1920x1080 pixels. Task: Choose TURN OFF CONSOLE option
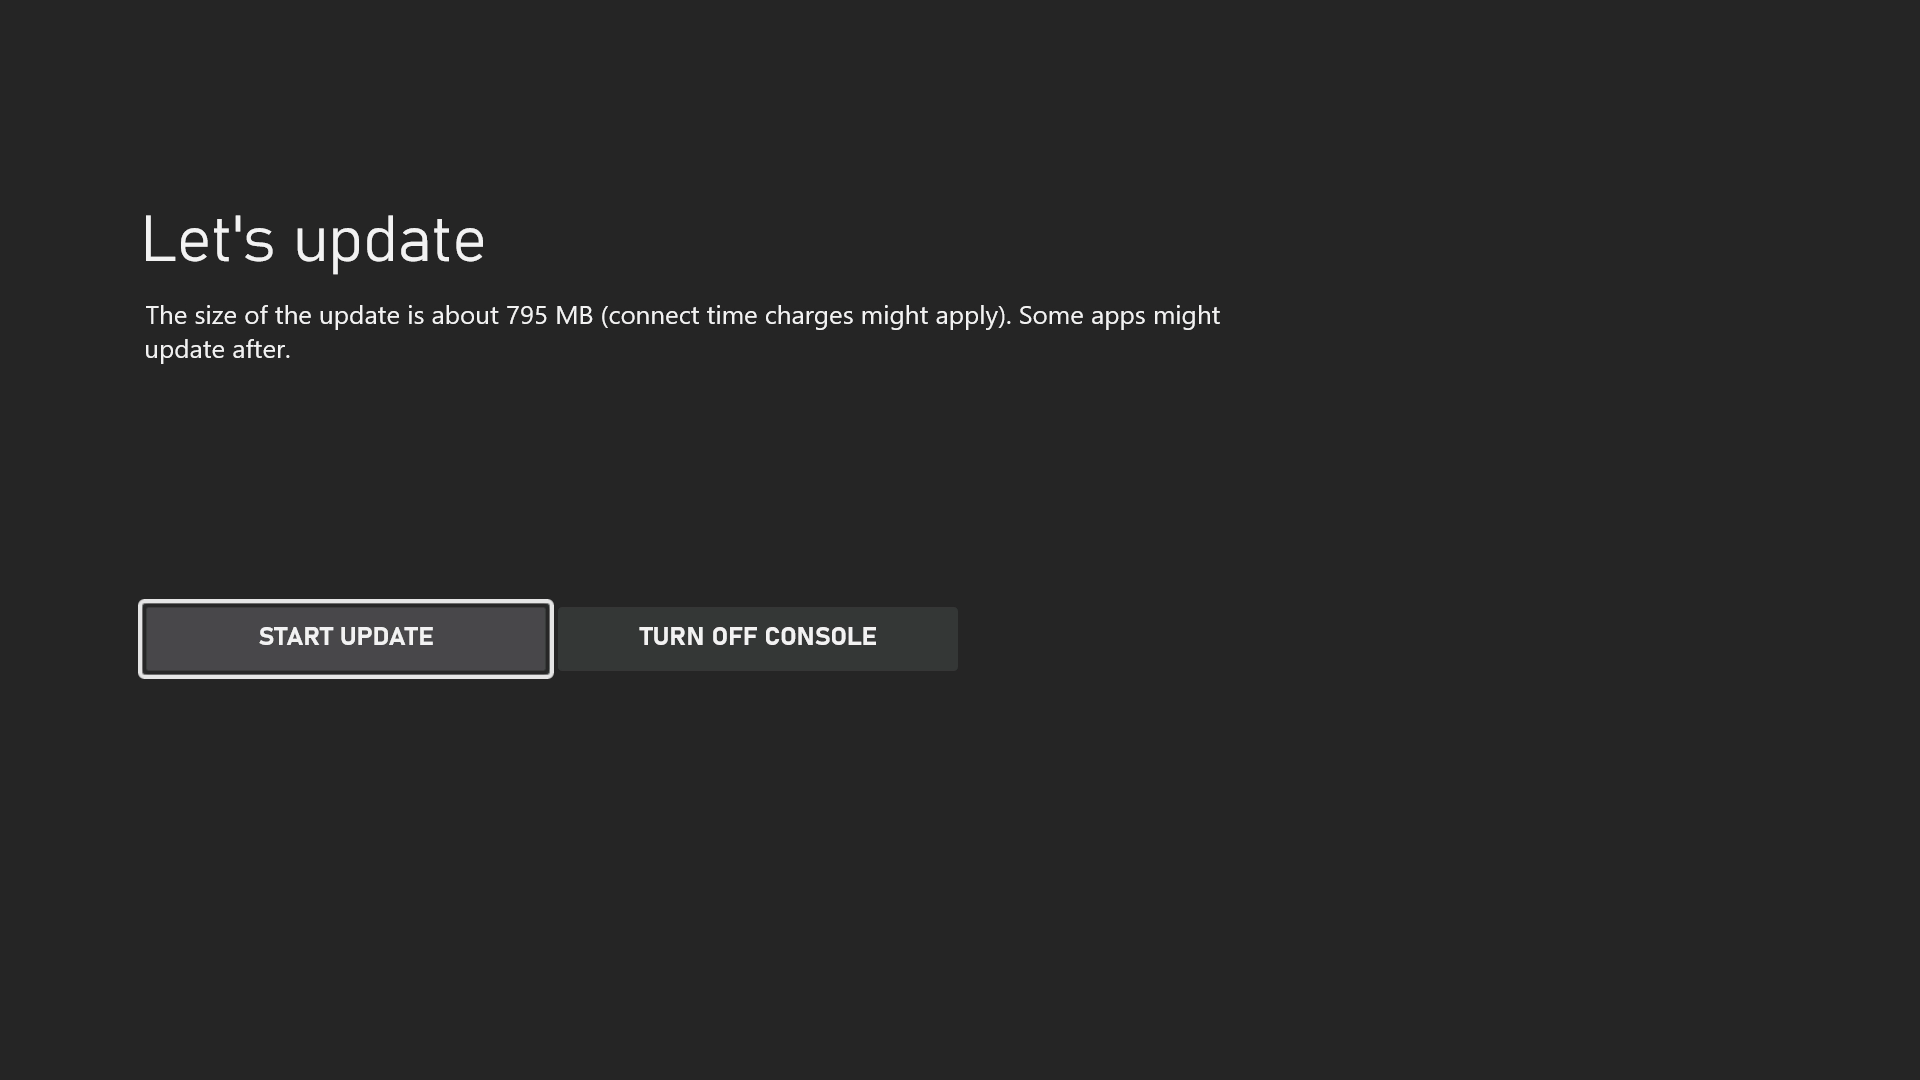[x=758, y=639]
